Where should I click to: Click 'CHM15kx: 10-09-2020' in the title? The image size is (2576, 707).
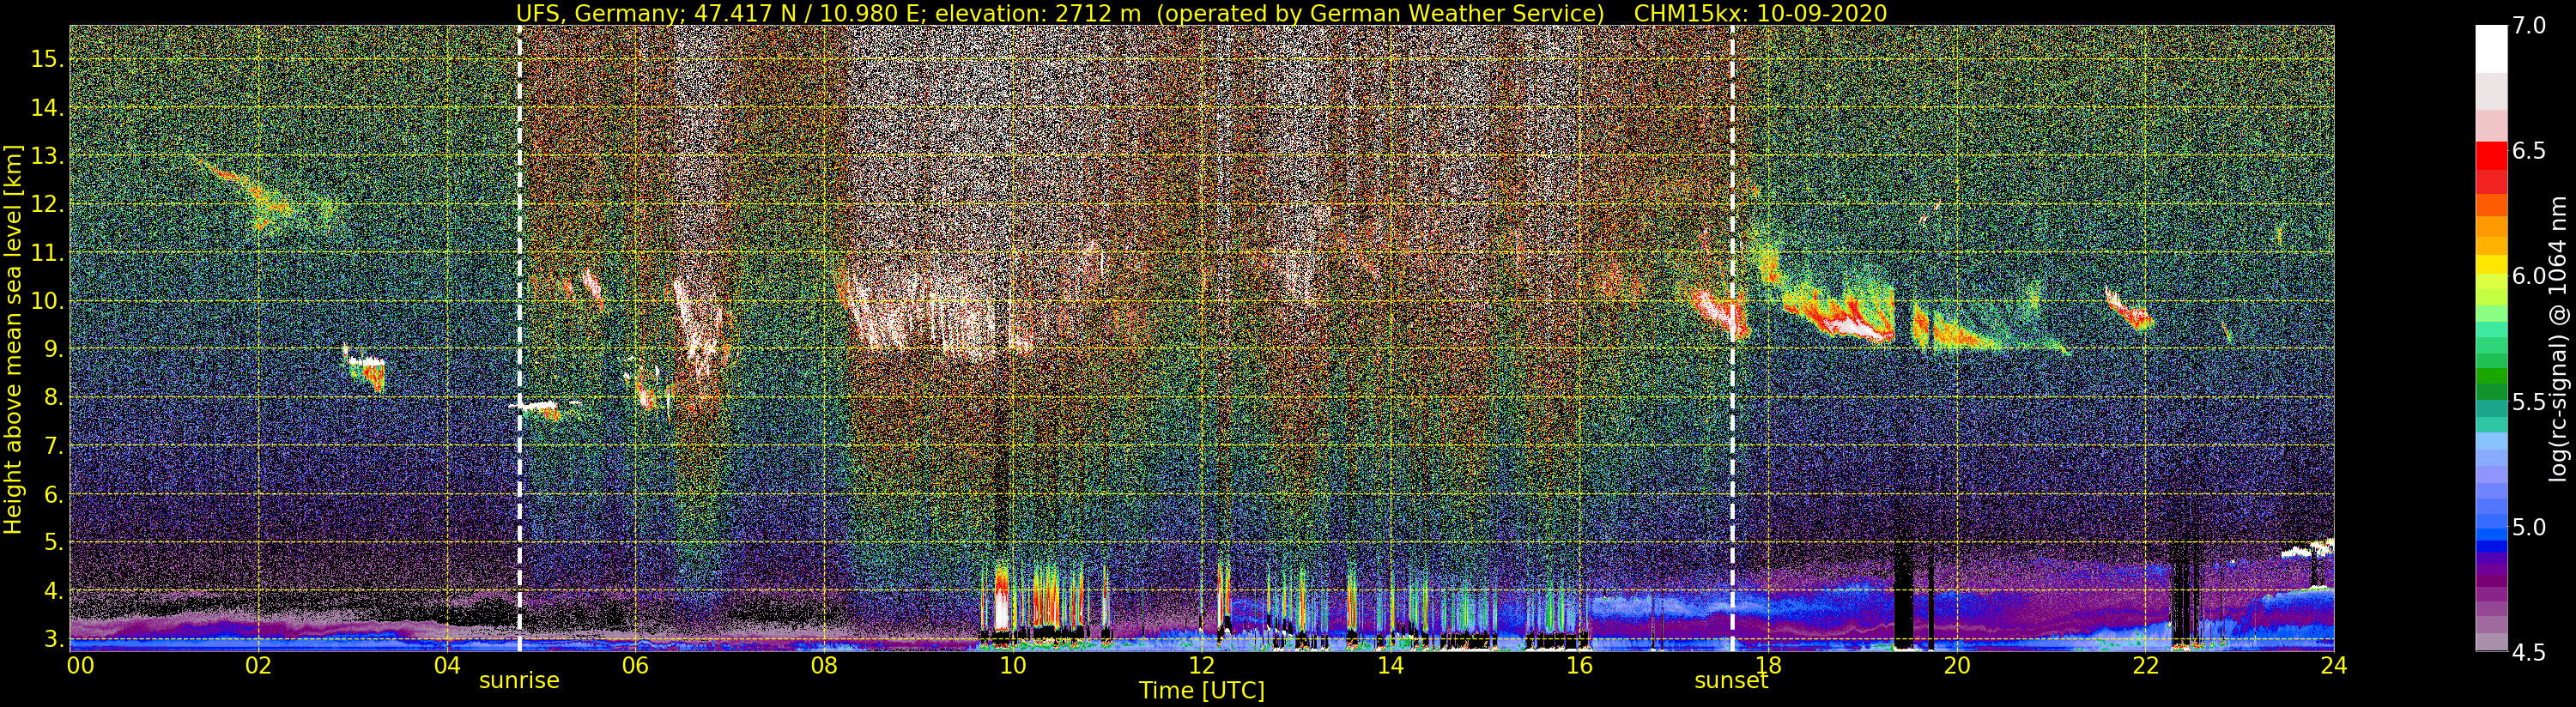pos(1760,13)
